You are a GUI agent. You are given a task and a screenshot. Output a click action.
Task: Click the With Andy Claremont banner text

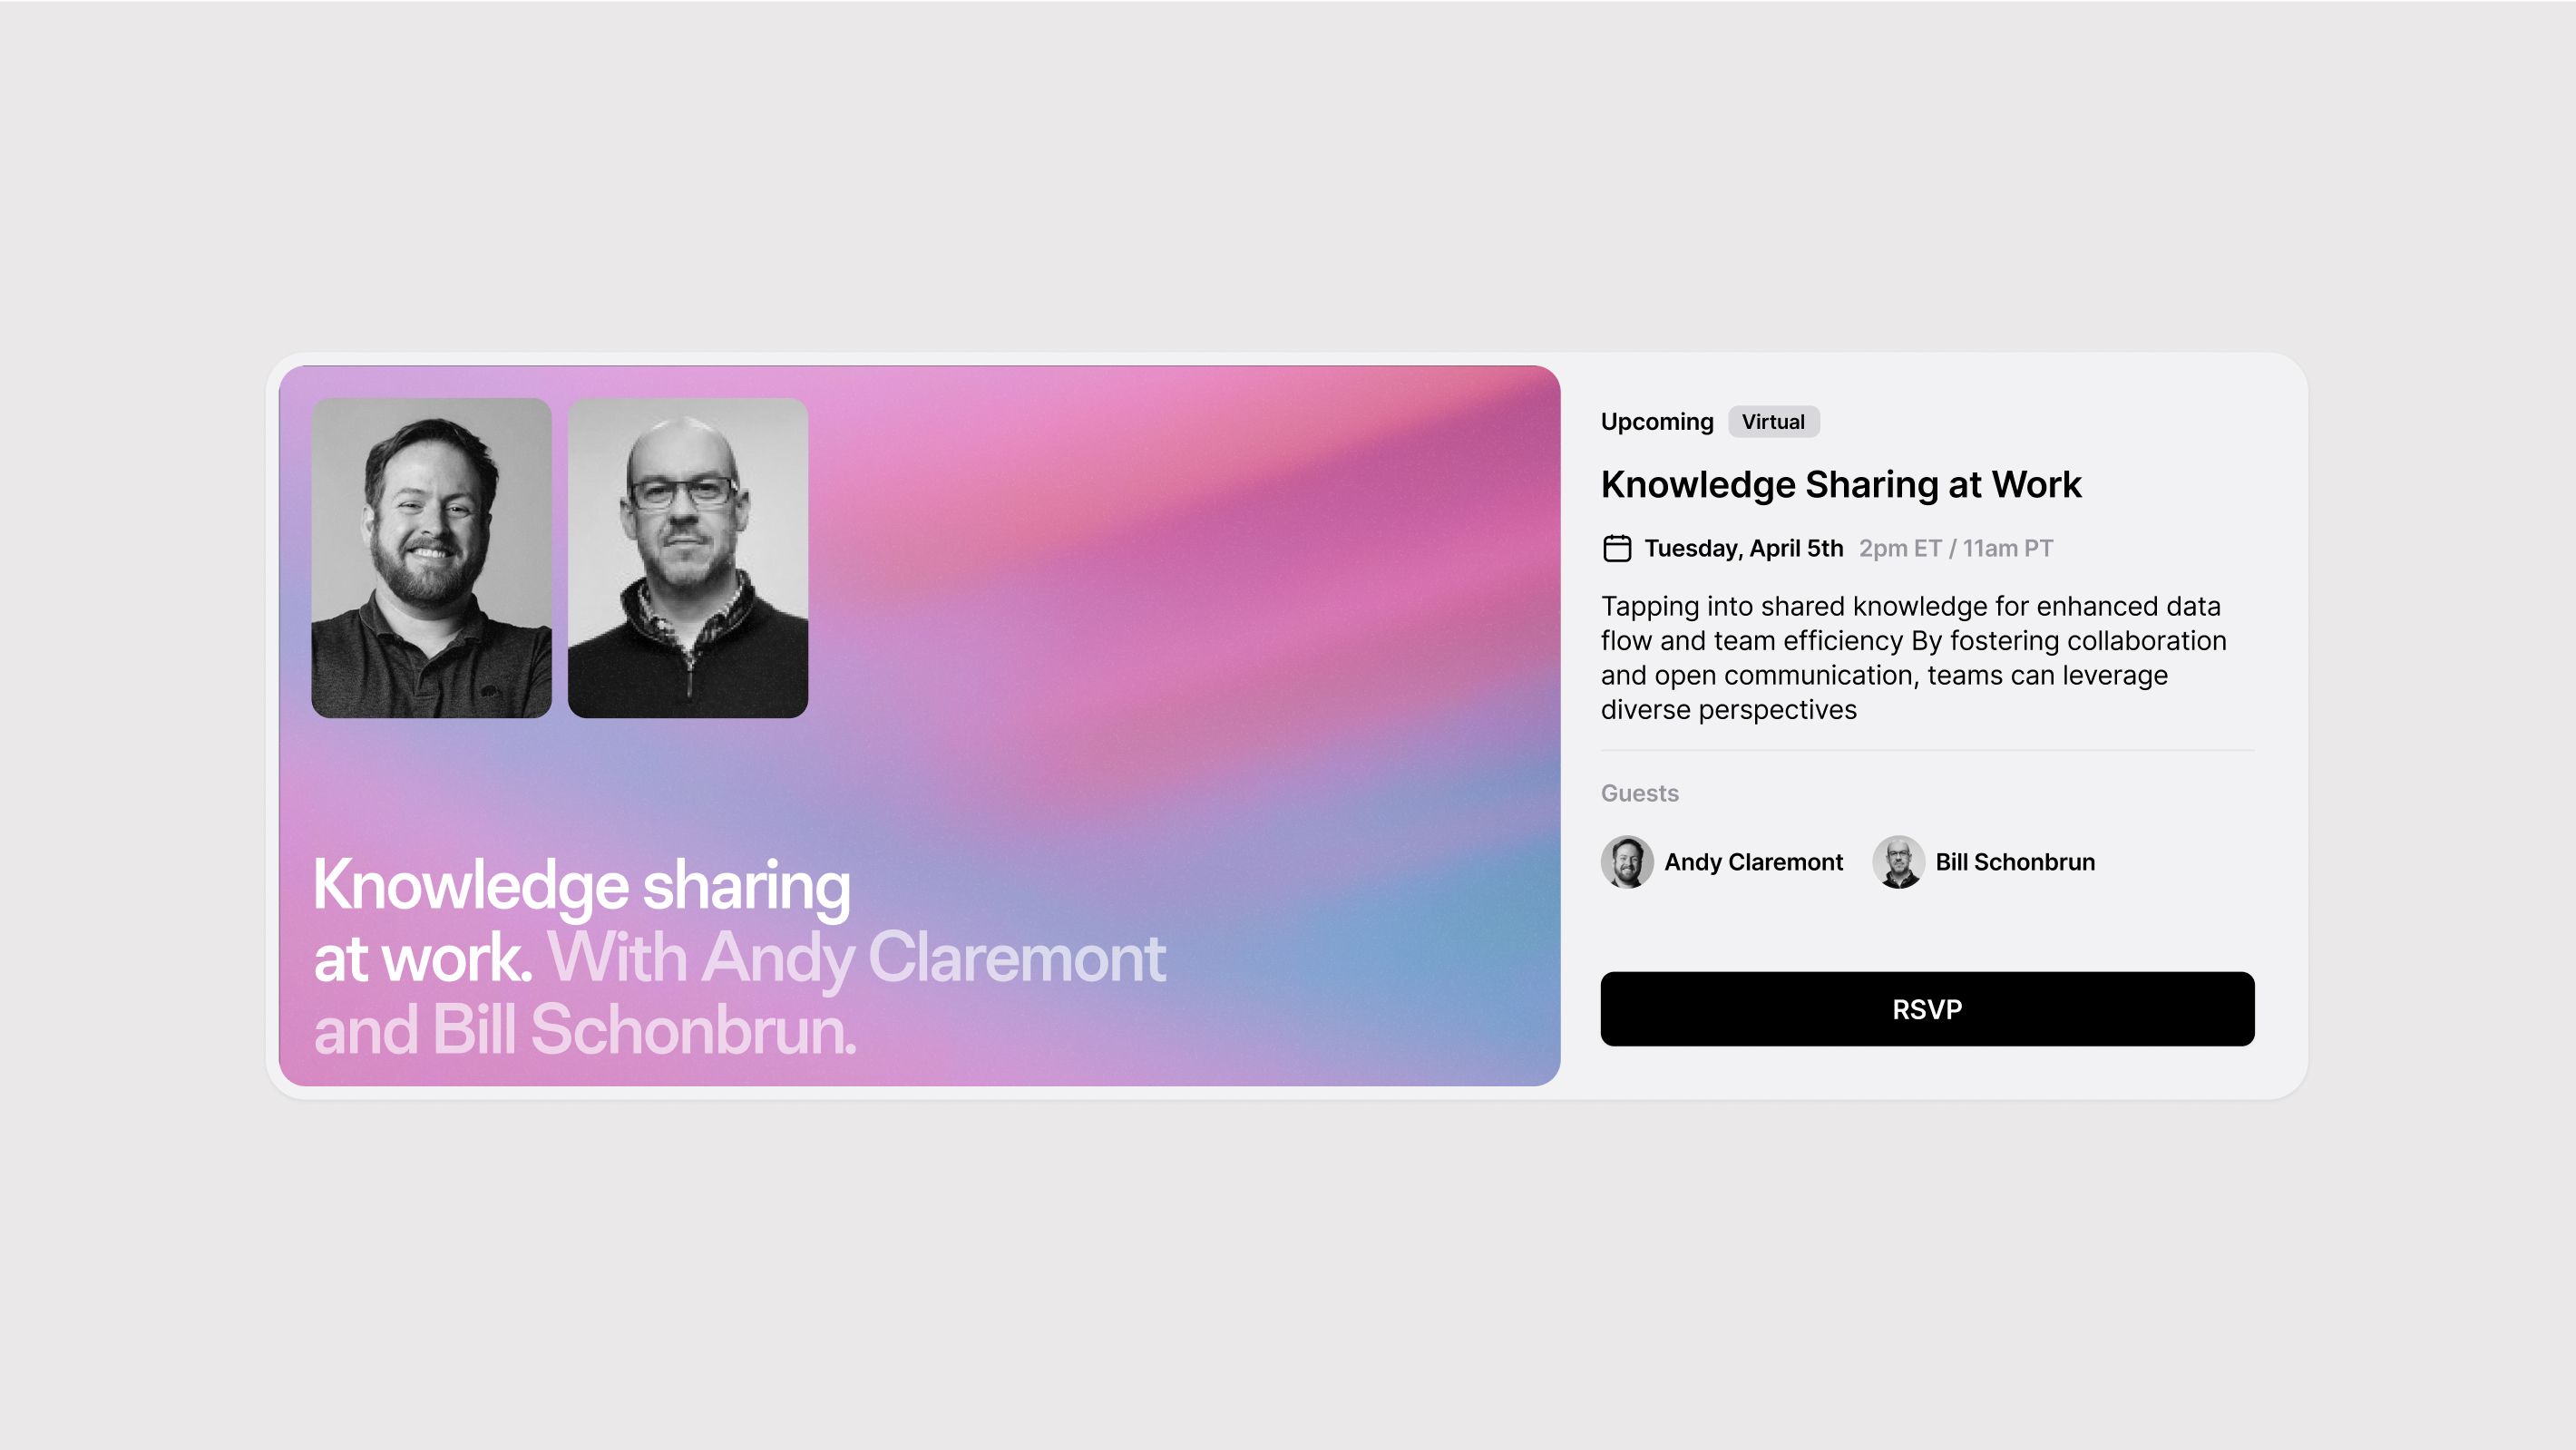pyautogui.click(x=856, y=957)
